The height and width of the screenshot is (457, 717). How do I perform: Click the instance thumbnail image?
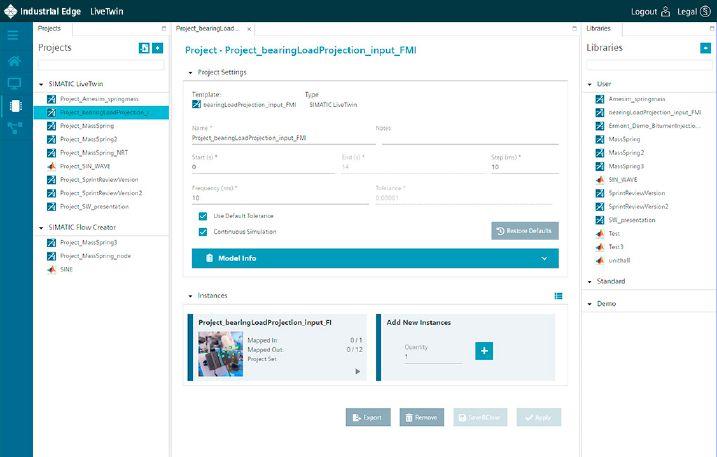click(x=220, y=355)
